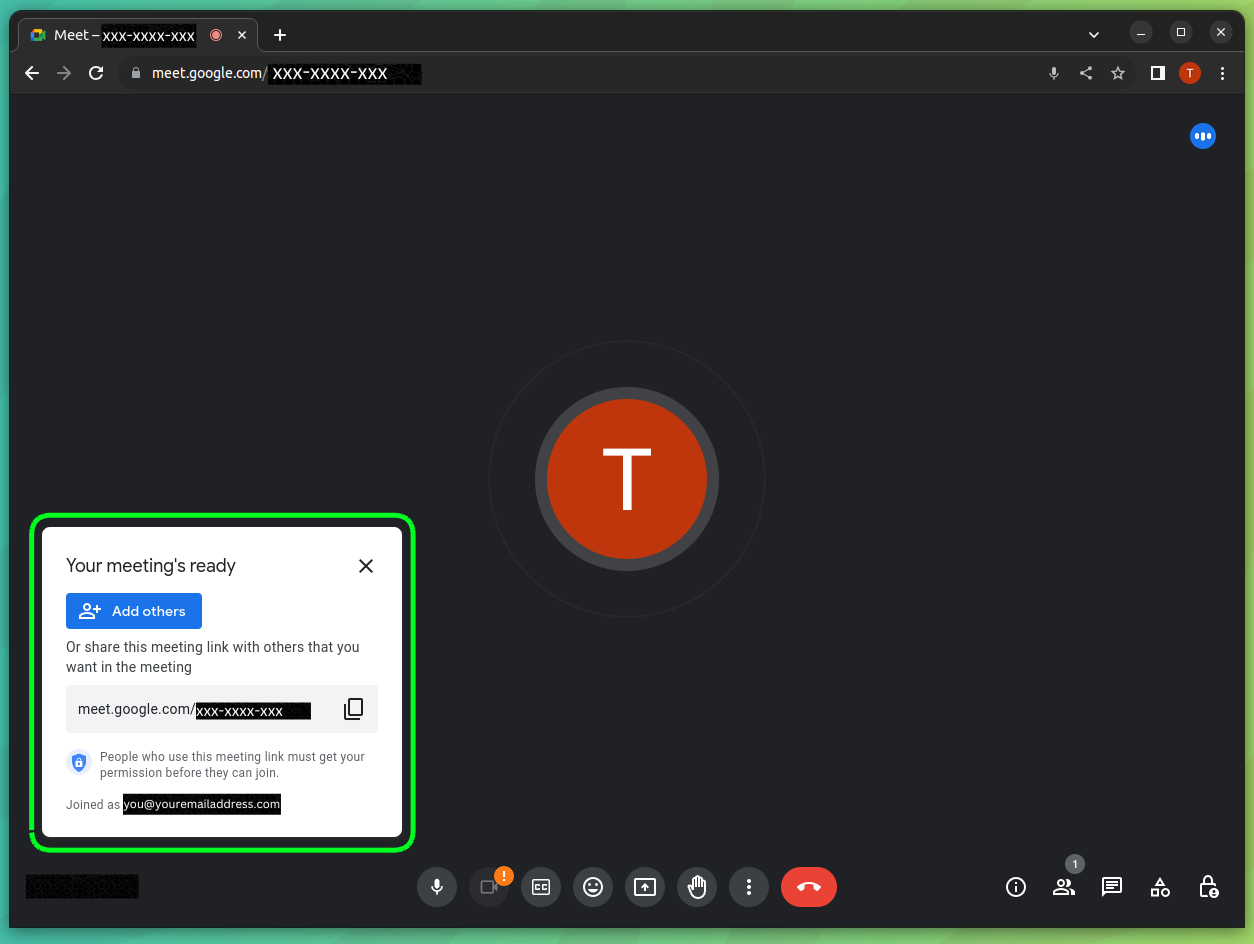The height and width of the screenshot is (944, 1254).
Task: Click the blue status indicator in the corner
Action: pos(1202,135)
